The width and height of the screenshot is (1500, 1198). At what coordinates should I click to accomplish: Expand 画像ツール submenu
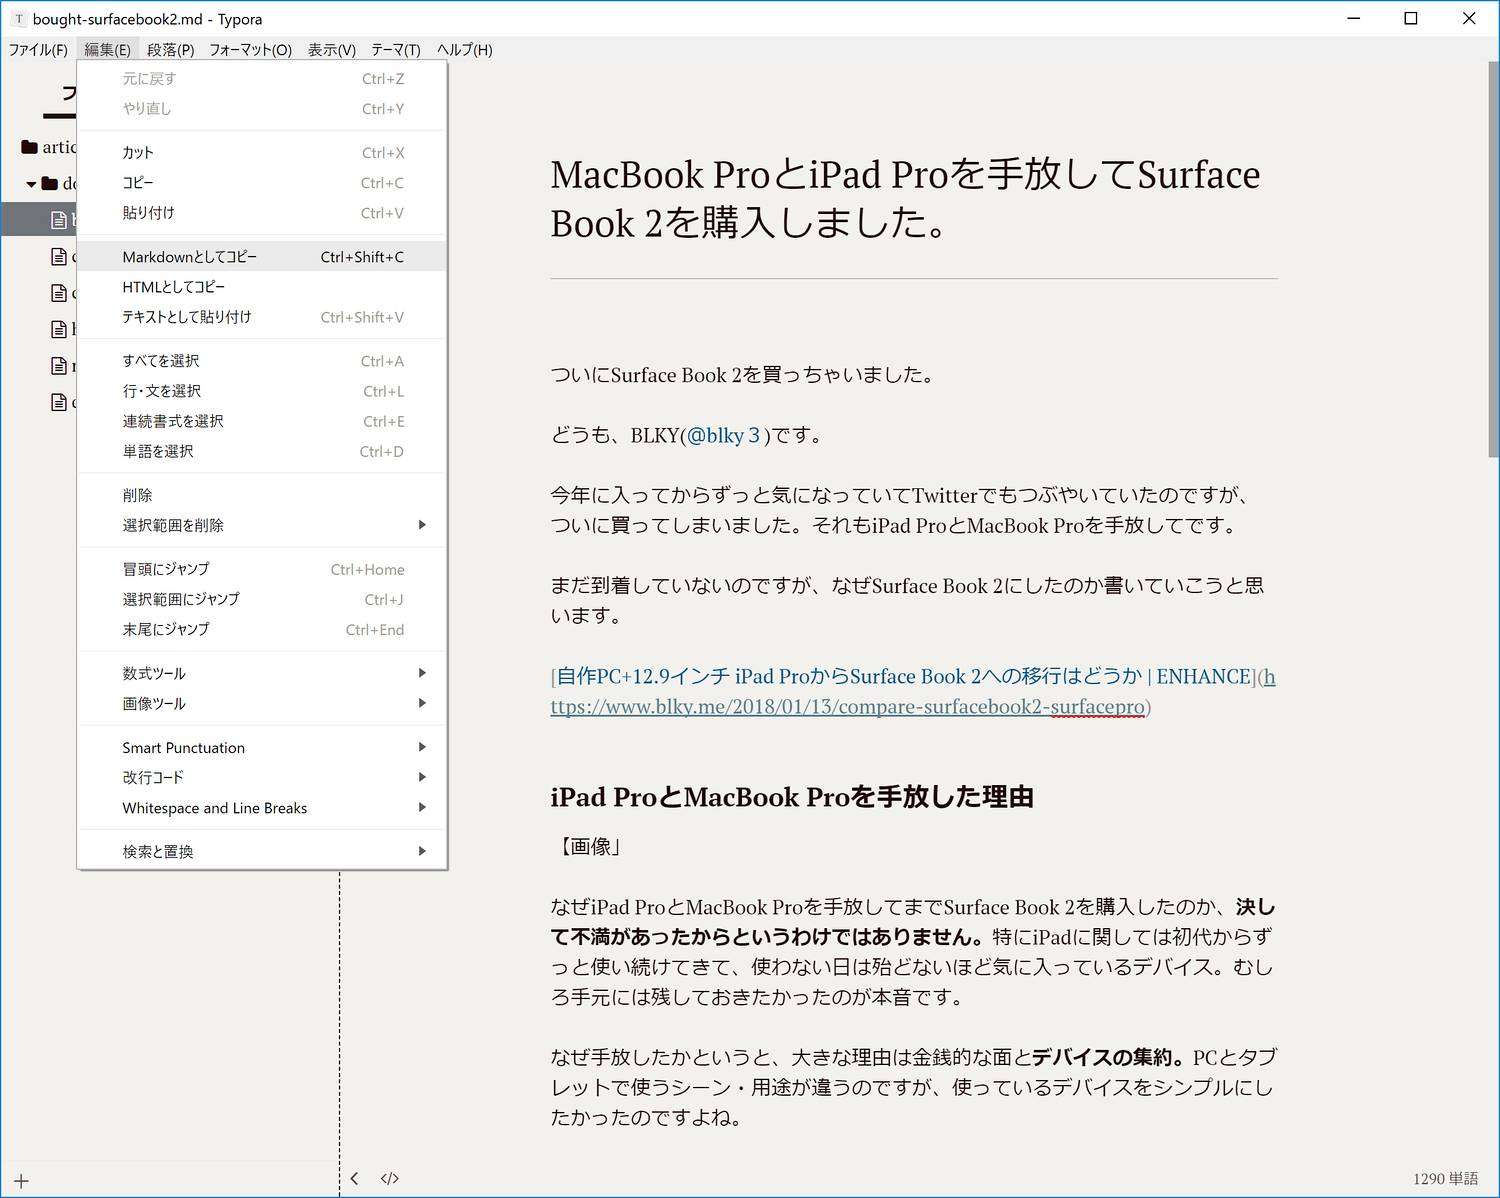coord(262,702)
